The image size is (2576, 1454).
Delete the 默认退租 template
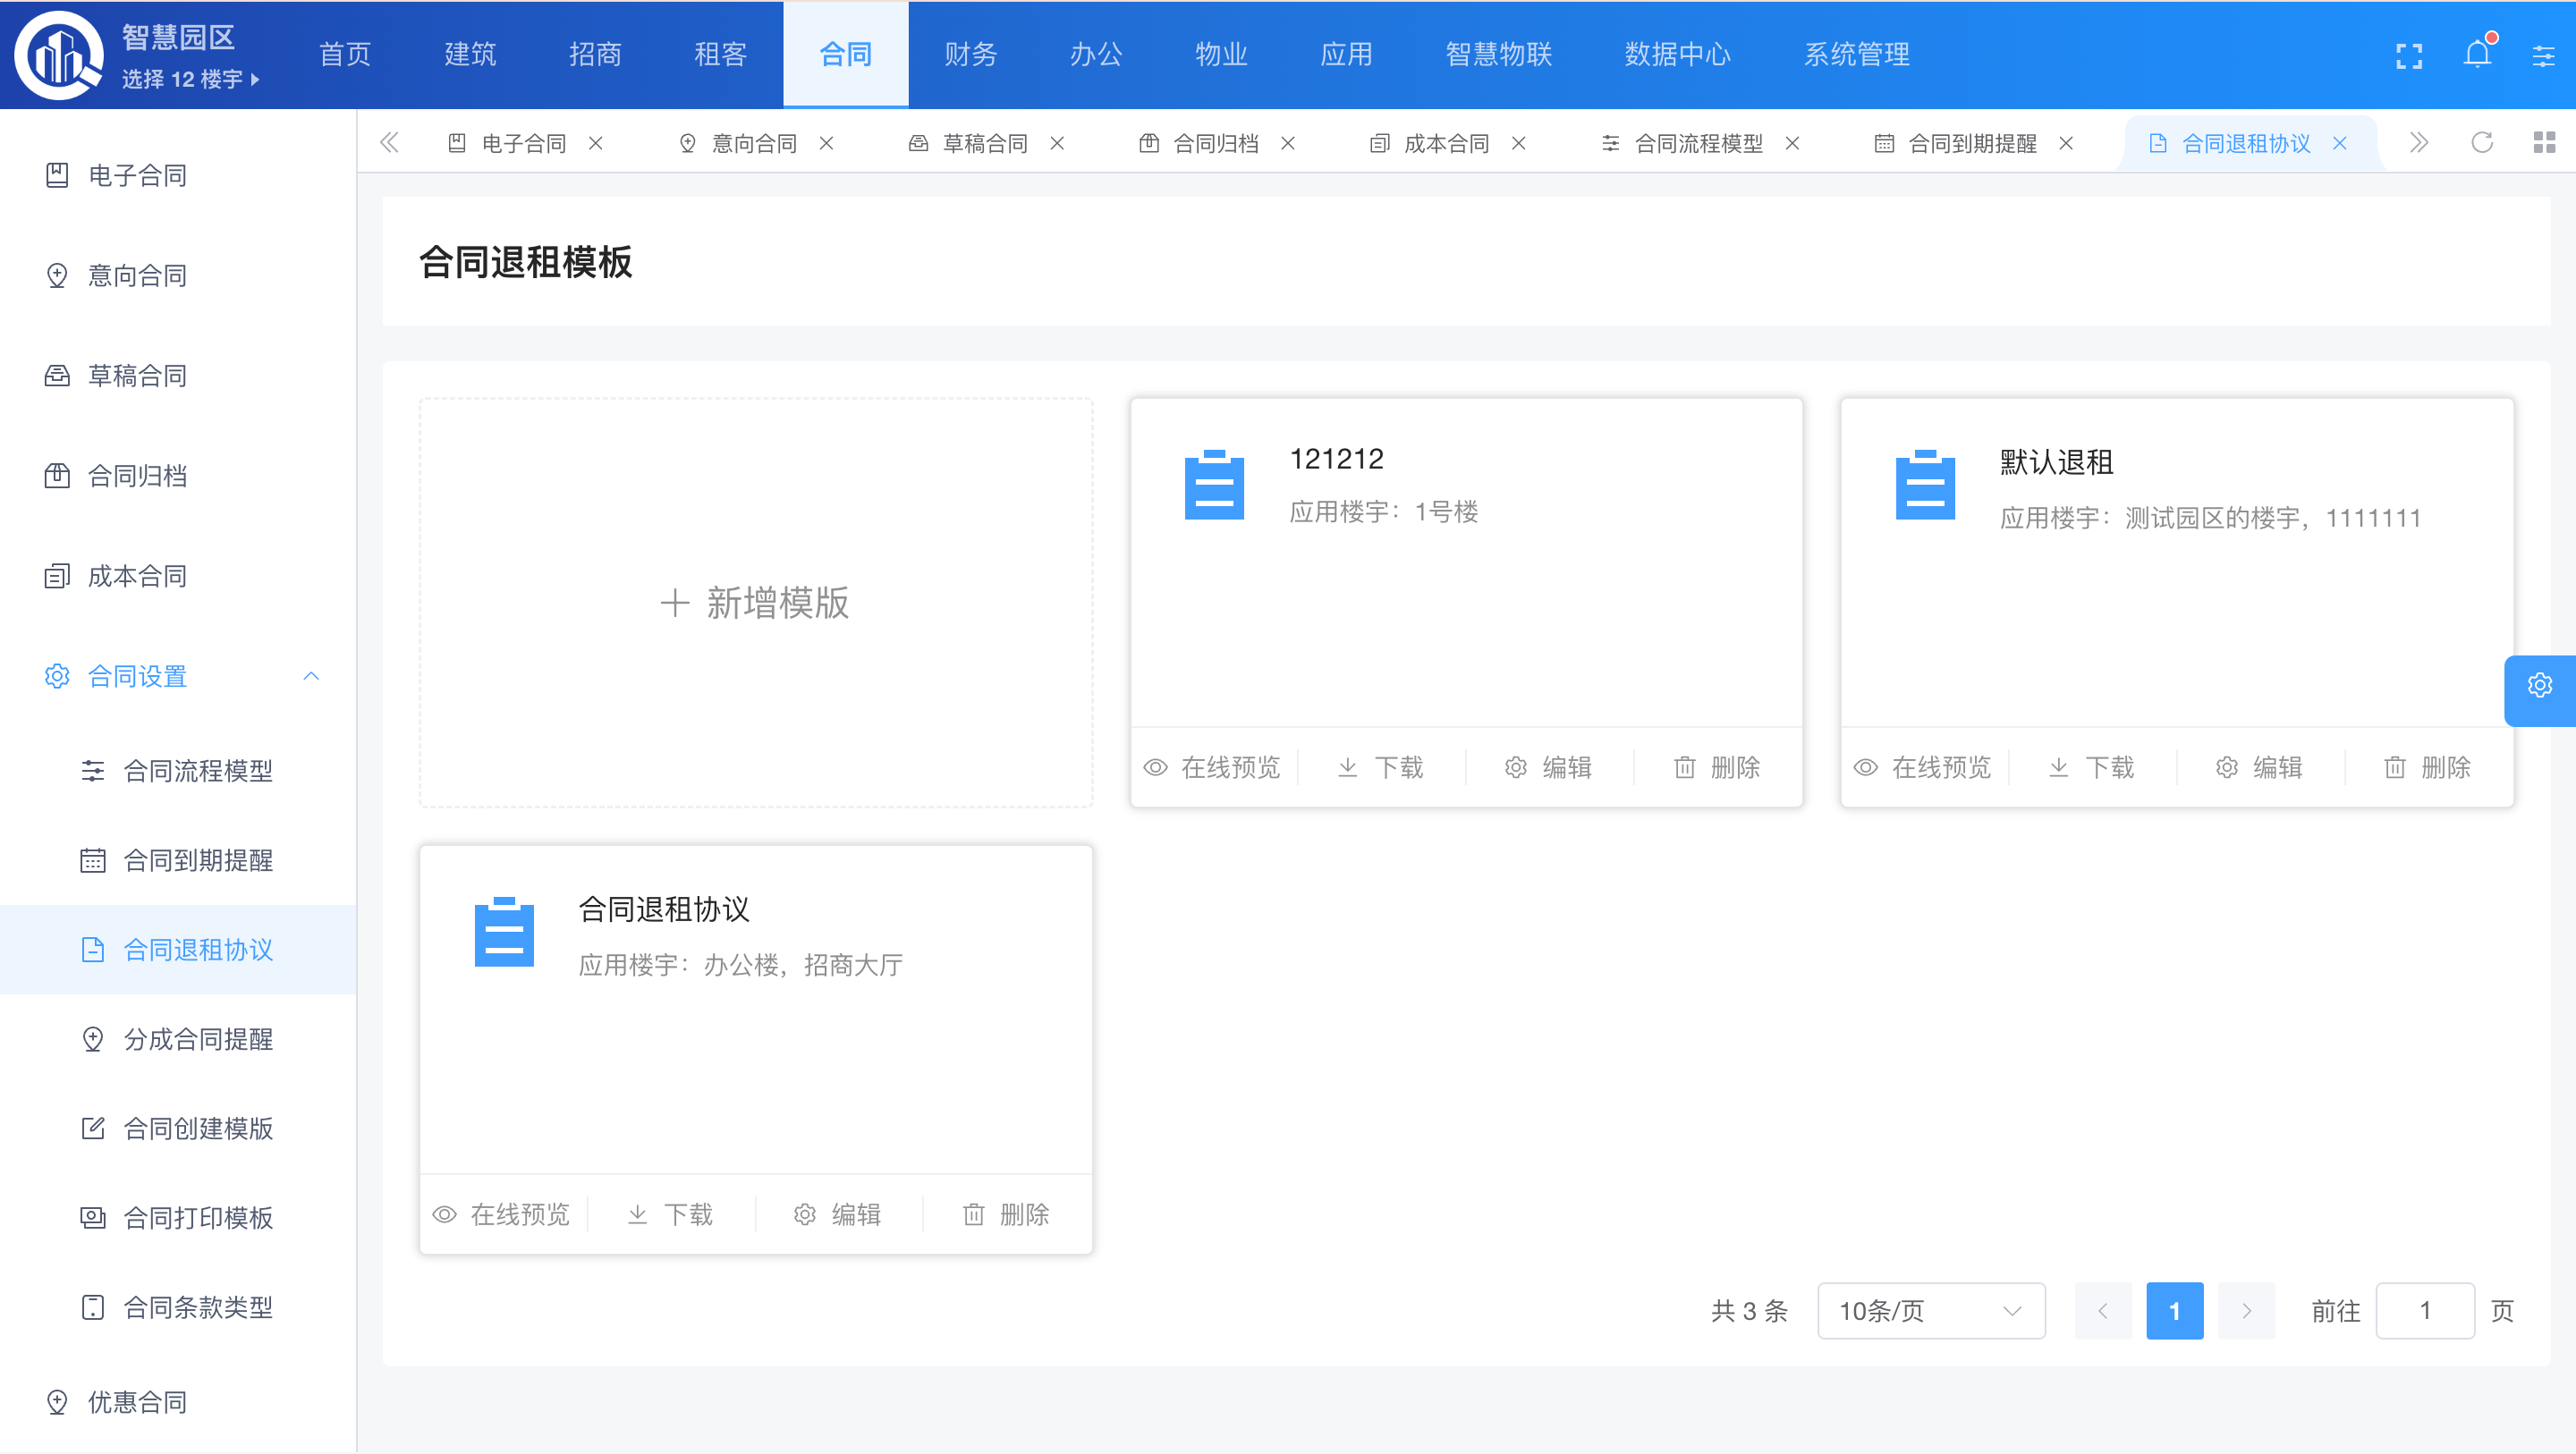(x=2427, y=767)
